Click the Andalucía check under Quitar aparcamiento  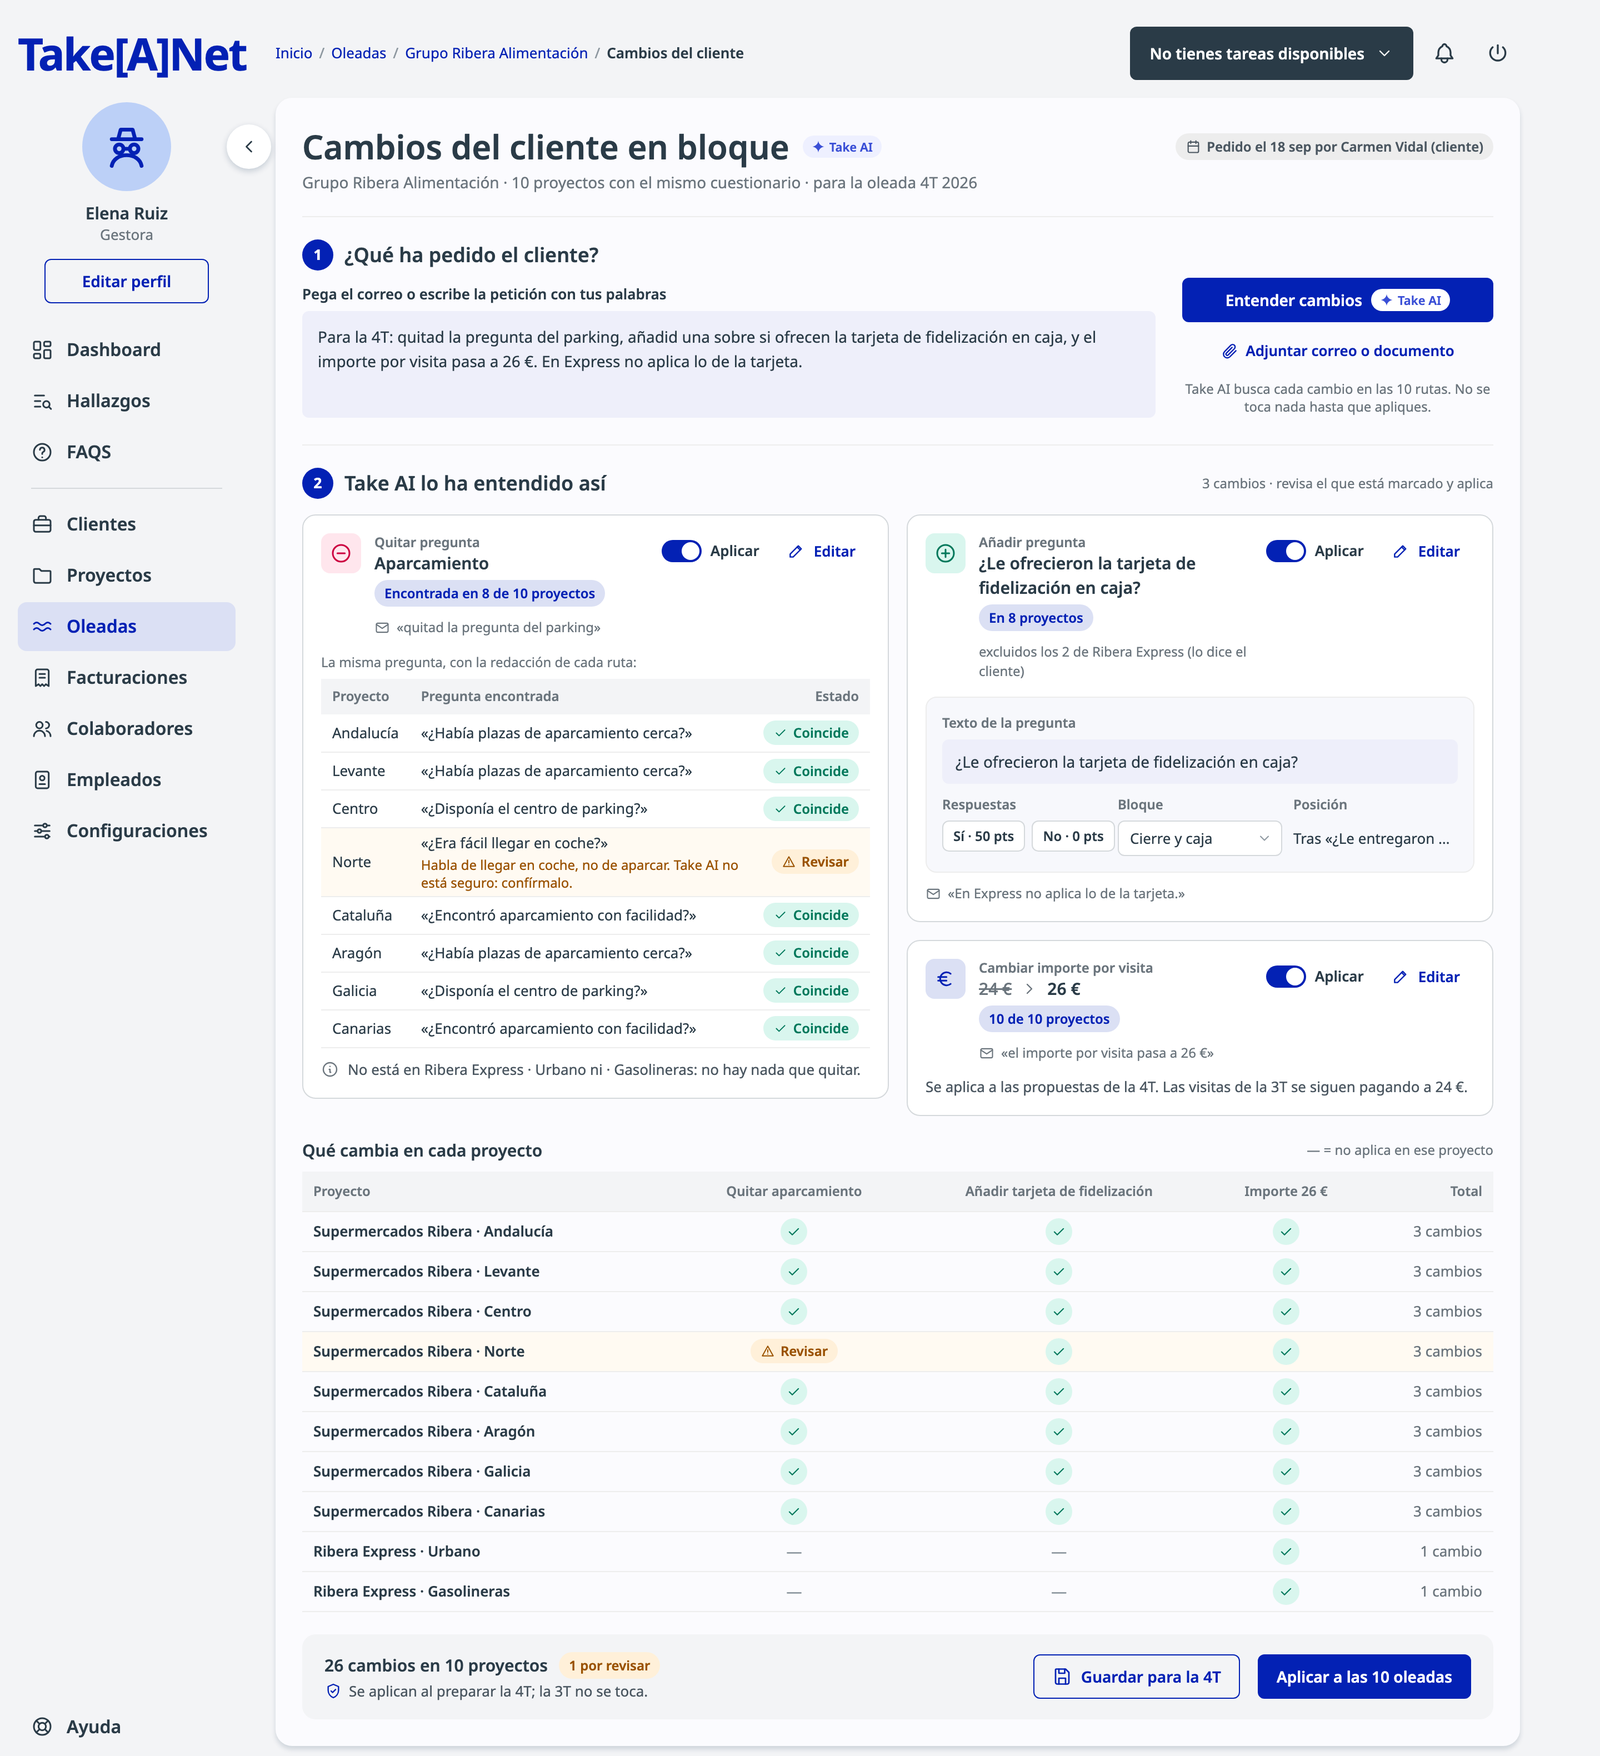point(794,1232)
